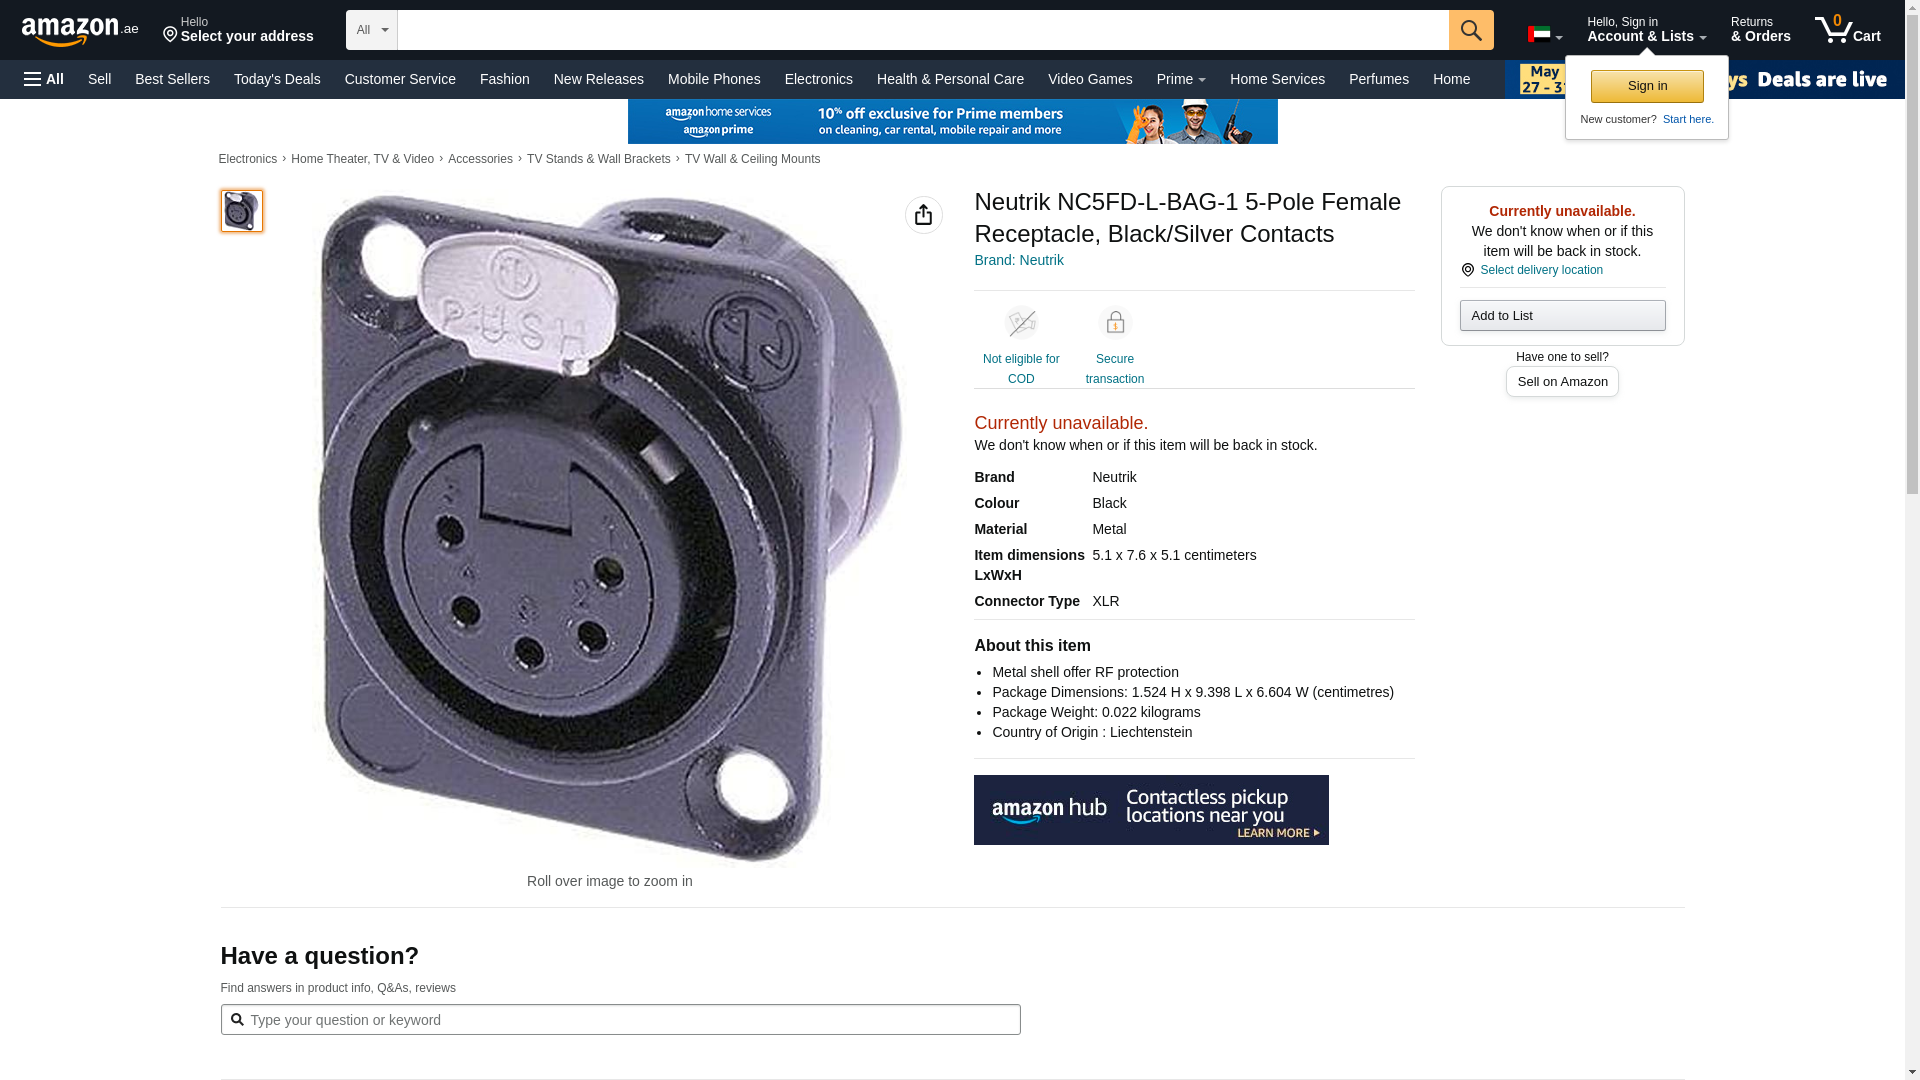Click the Secure transaction lock icon
Image resolution: width=1920 pixels, height=1080 pixels.
click(x=1114, y=323)
